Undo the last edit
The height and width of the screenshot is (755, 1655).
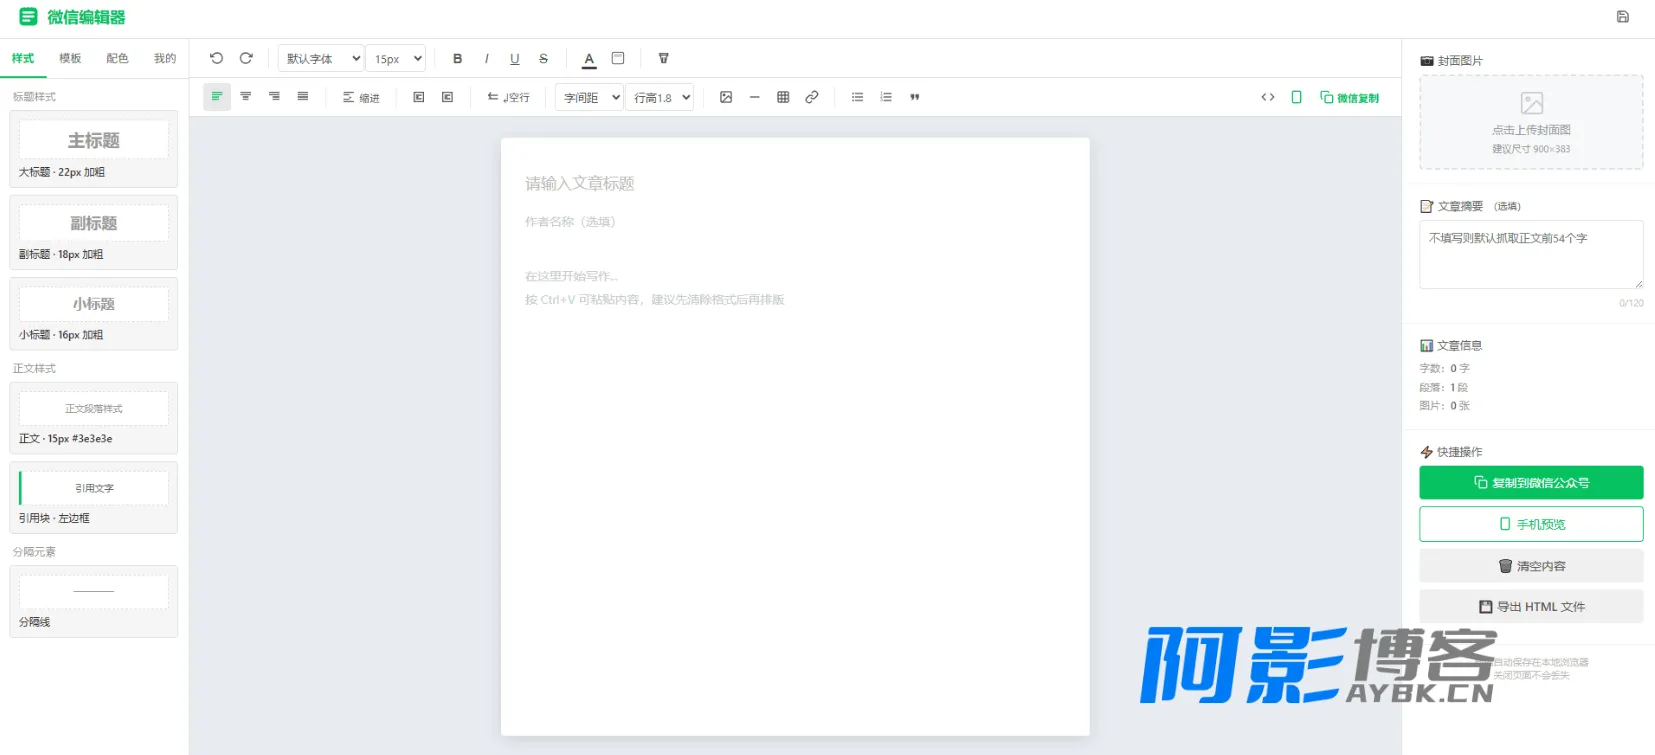(x=216, y=59)
